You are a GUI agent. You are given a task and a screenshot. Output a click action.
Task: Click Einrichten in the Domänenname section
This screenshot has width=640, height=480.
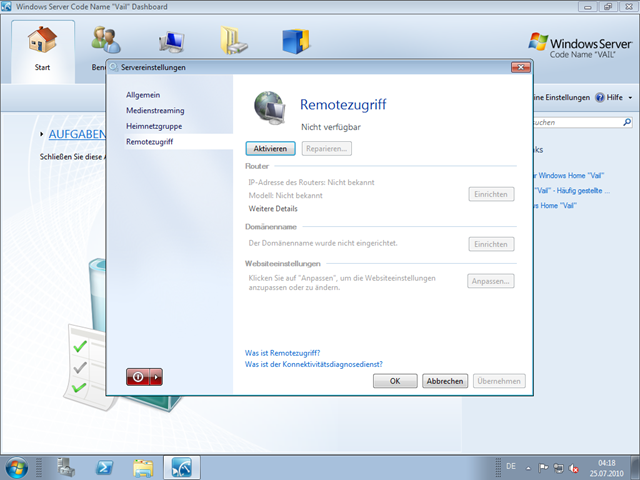tap(491, 244)
